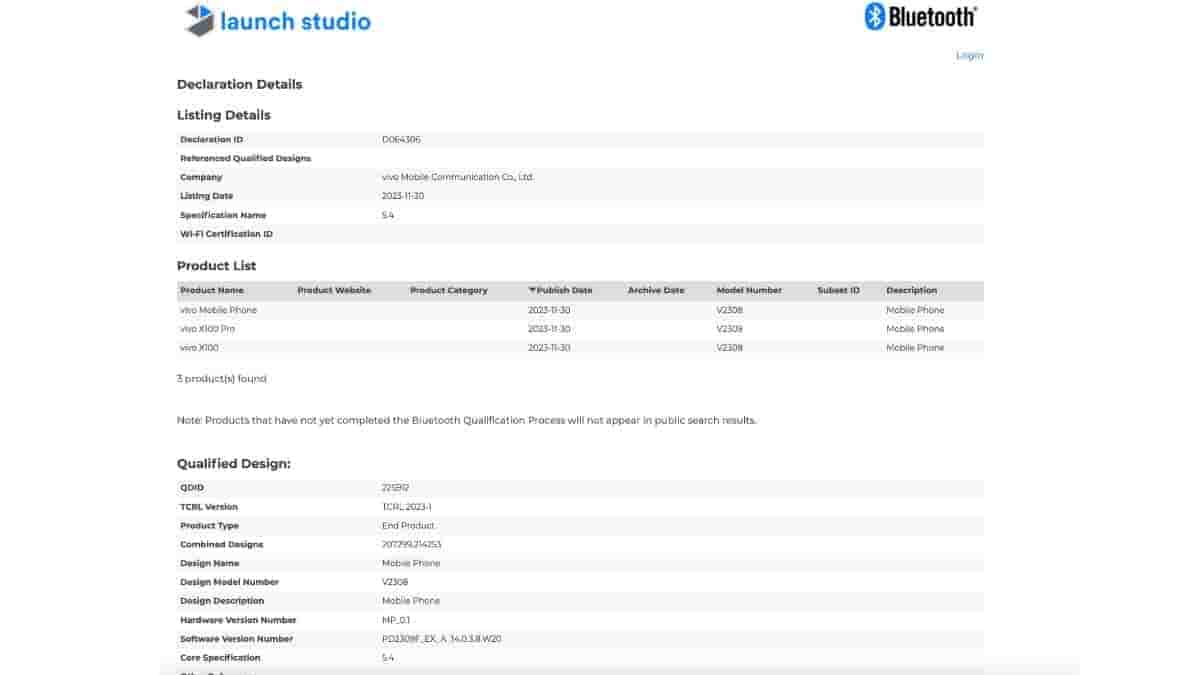Open the Login link
The image size is (1200, 675).
coord(969,55)
